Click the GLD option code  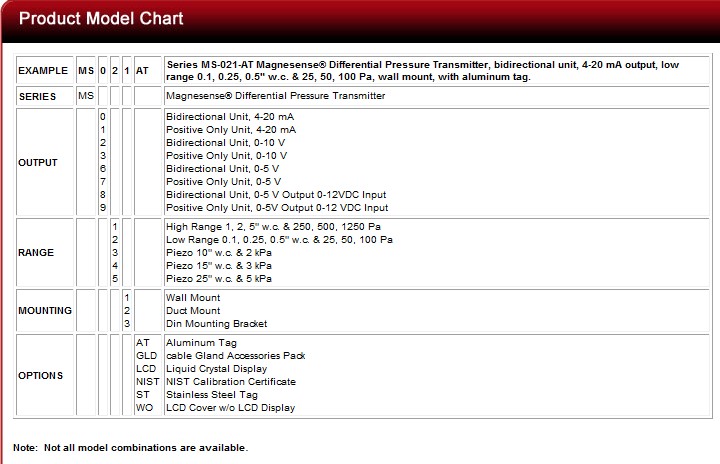pyautogui.click(x=146, y=356)
